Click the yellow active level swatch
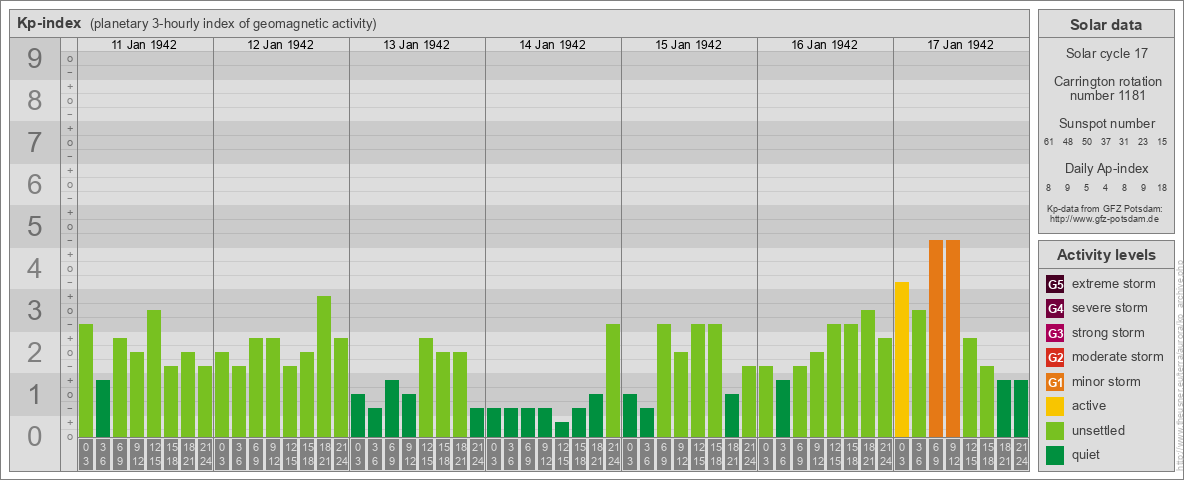 (x=1055, y=406)
